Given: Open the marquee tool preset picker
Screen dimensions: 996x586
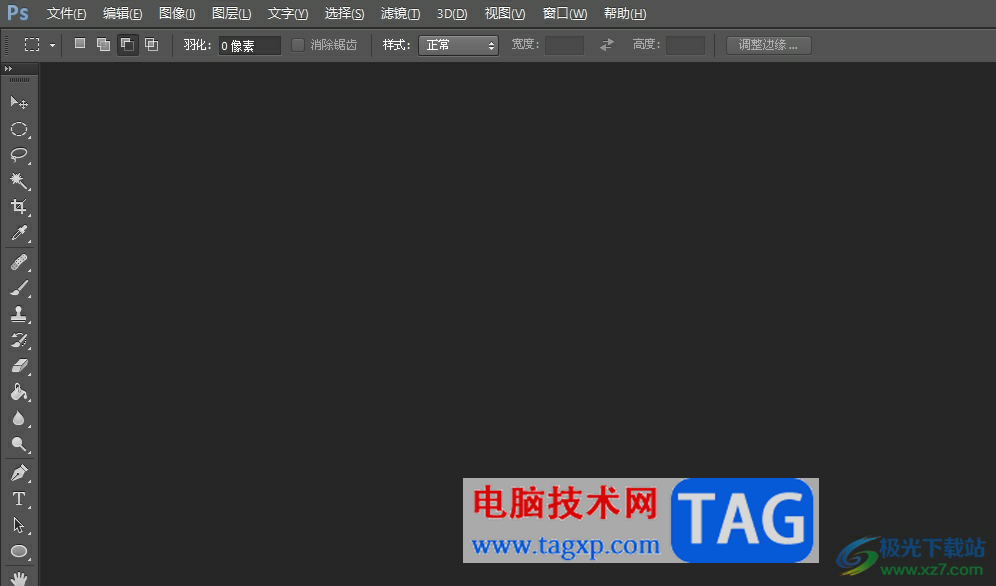Looking at the screenshot, I should point(52,45).
